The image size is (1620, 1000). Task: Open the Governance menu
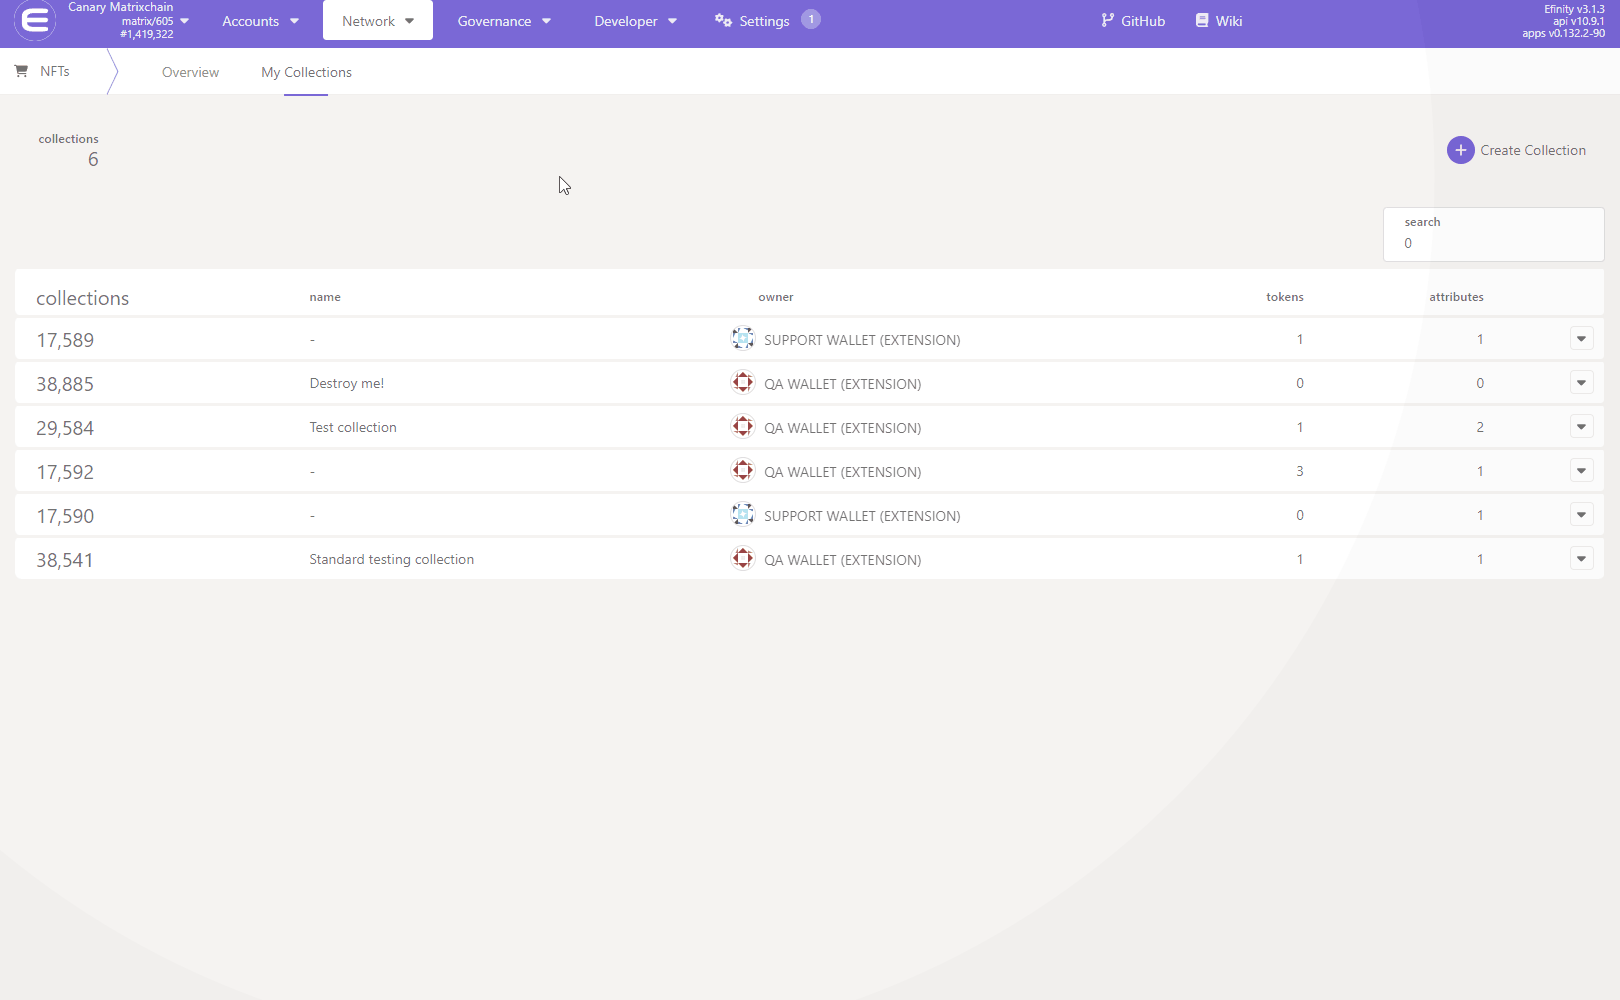[x=504, y=21]
